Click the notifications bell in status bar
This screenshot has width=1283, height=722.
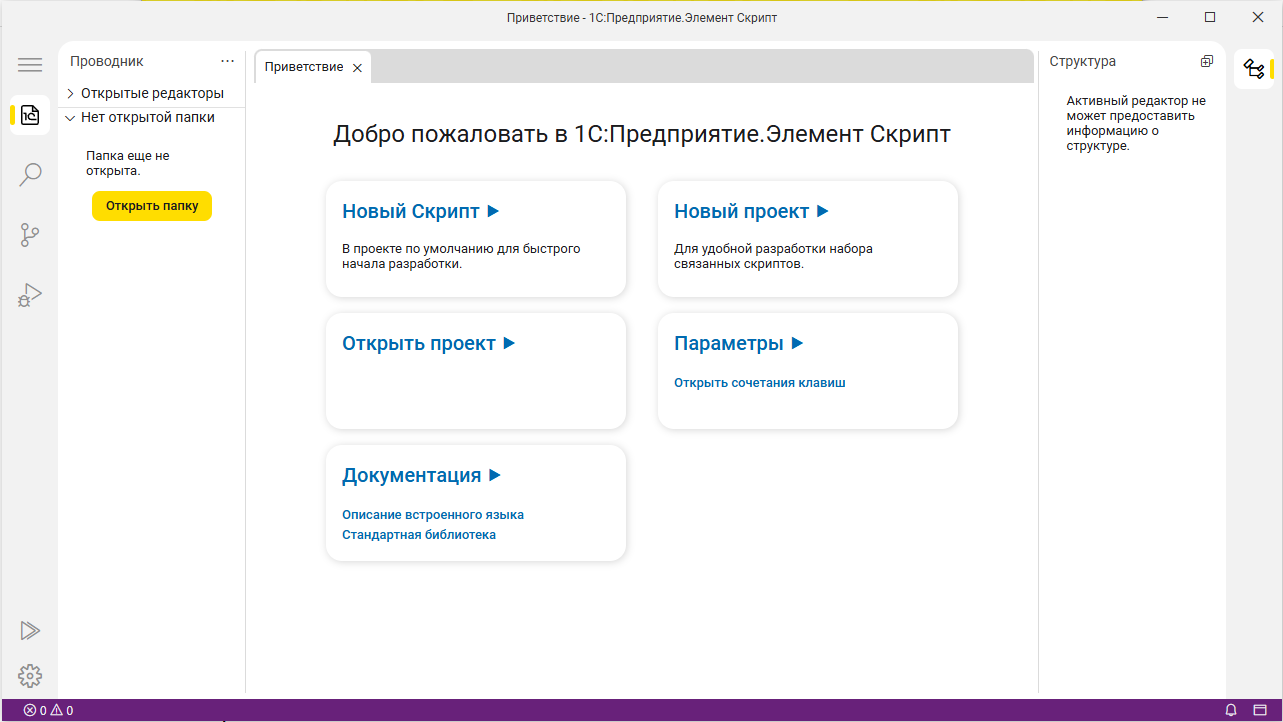1231,711
